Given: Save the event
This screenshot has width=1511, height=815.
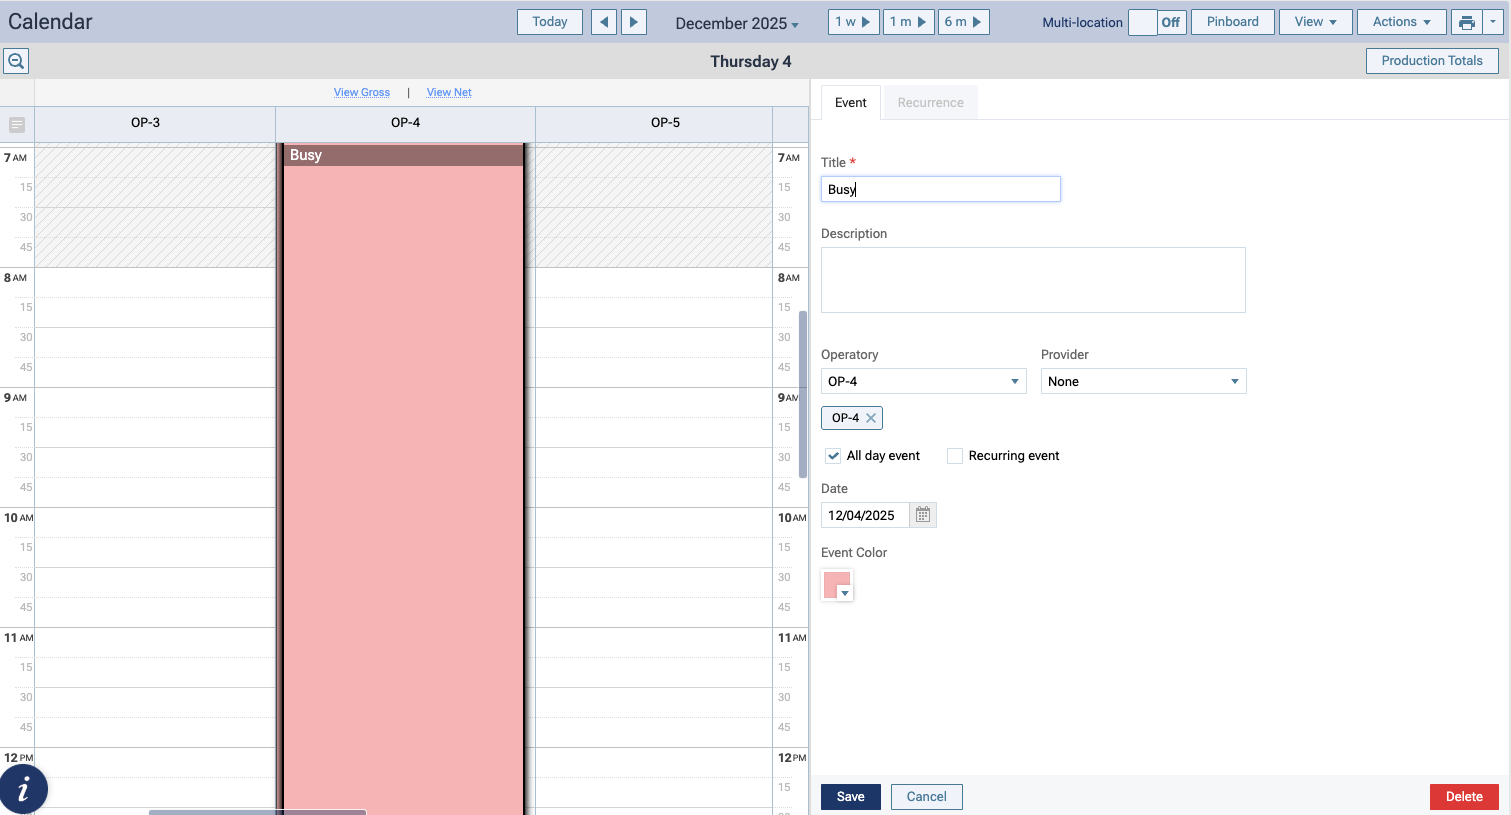Looking at the screenshot, I should click(850, 797).
